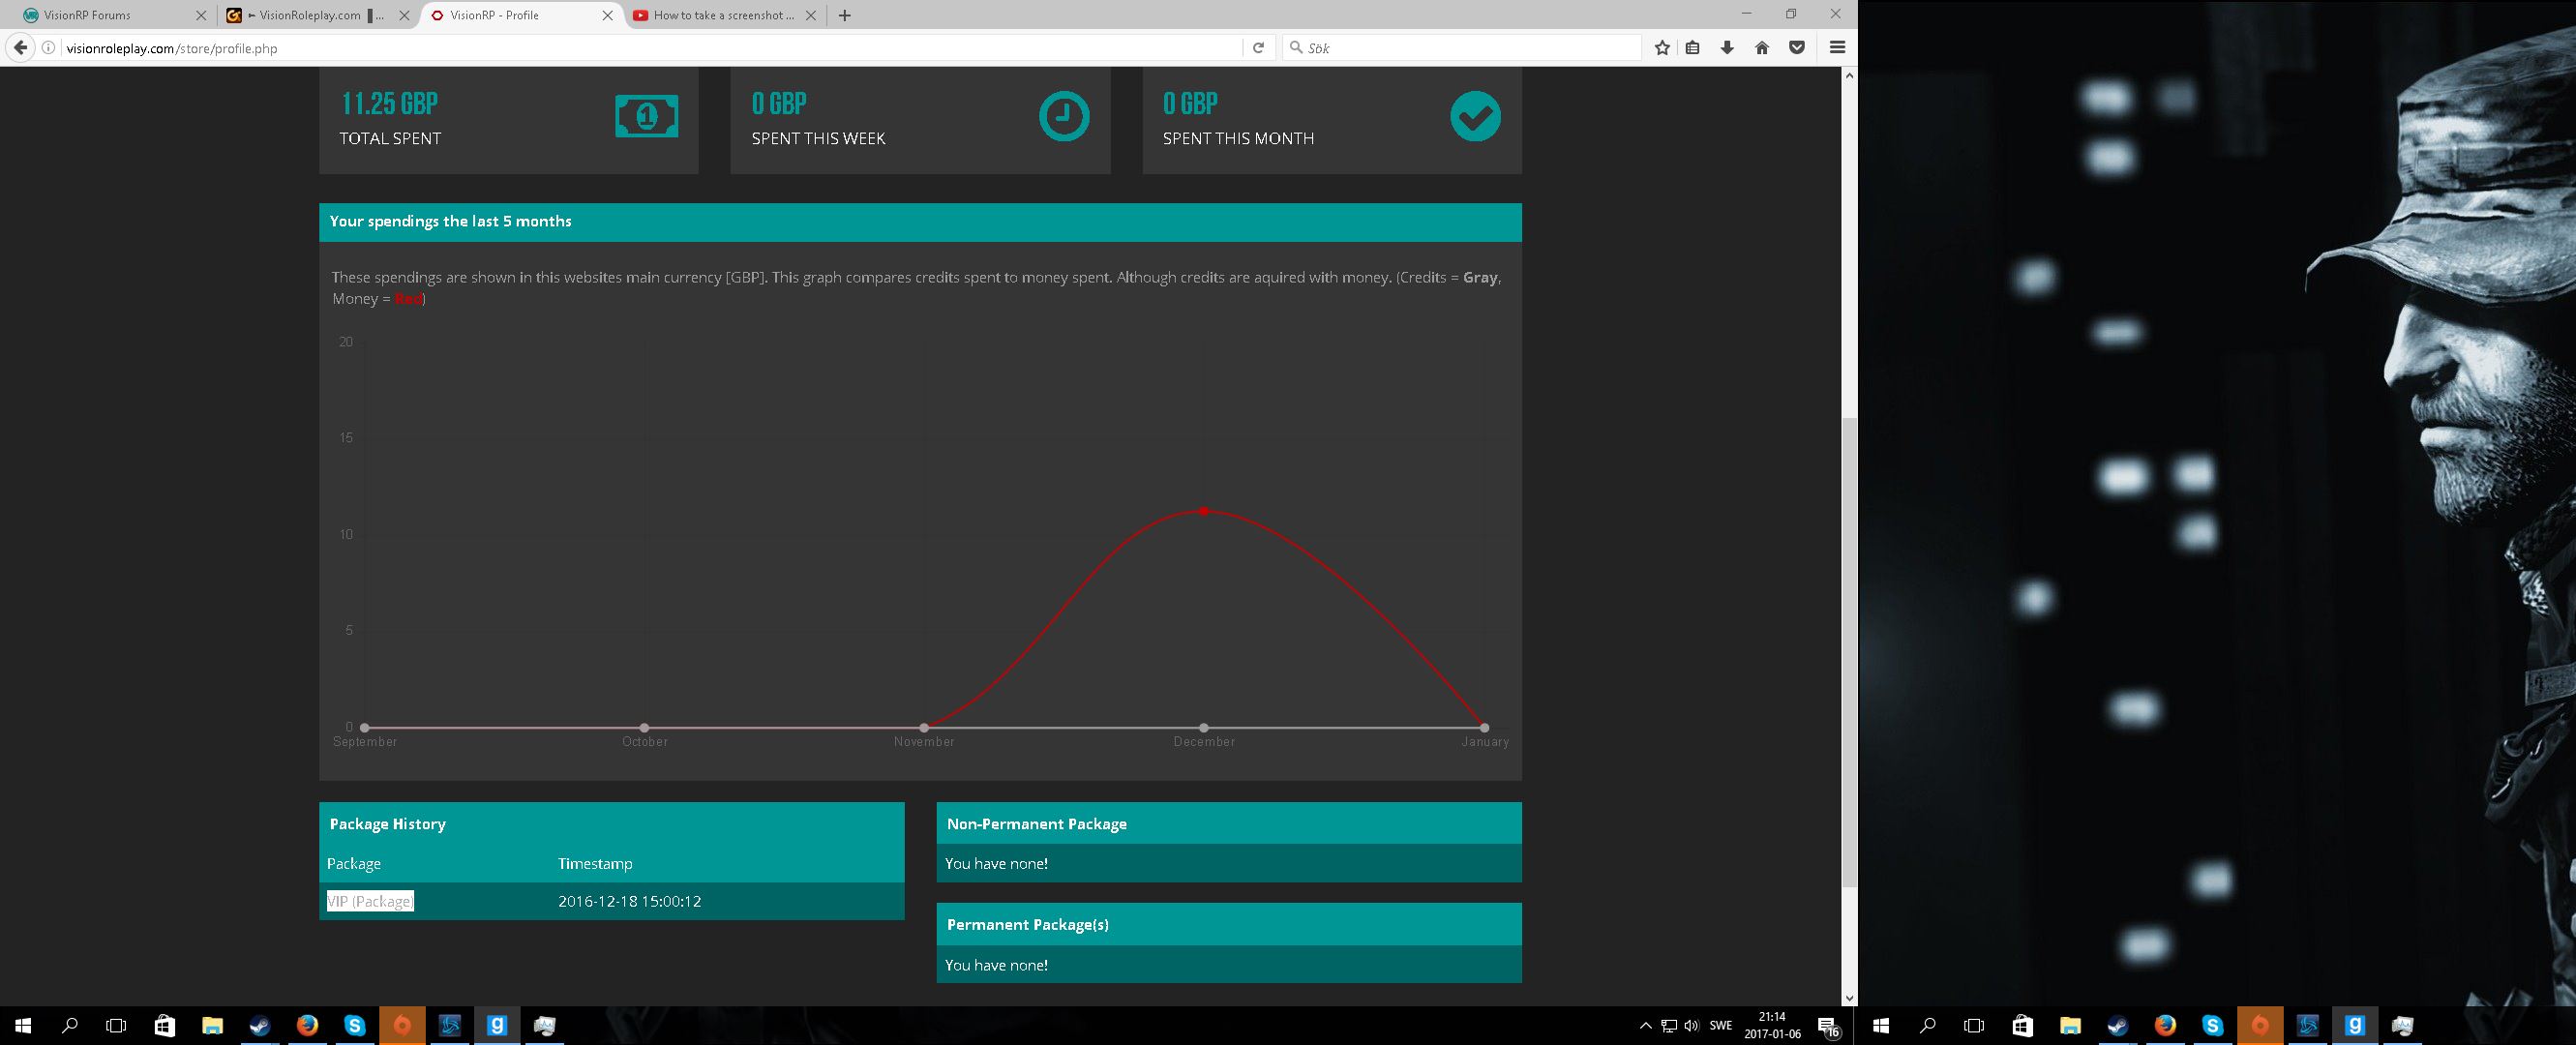
Task: Save page to Pocket icon
Action: [x=1797, y=48]
